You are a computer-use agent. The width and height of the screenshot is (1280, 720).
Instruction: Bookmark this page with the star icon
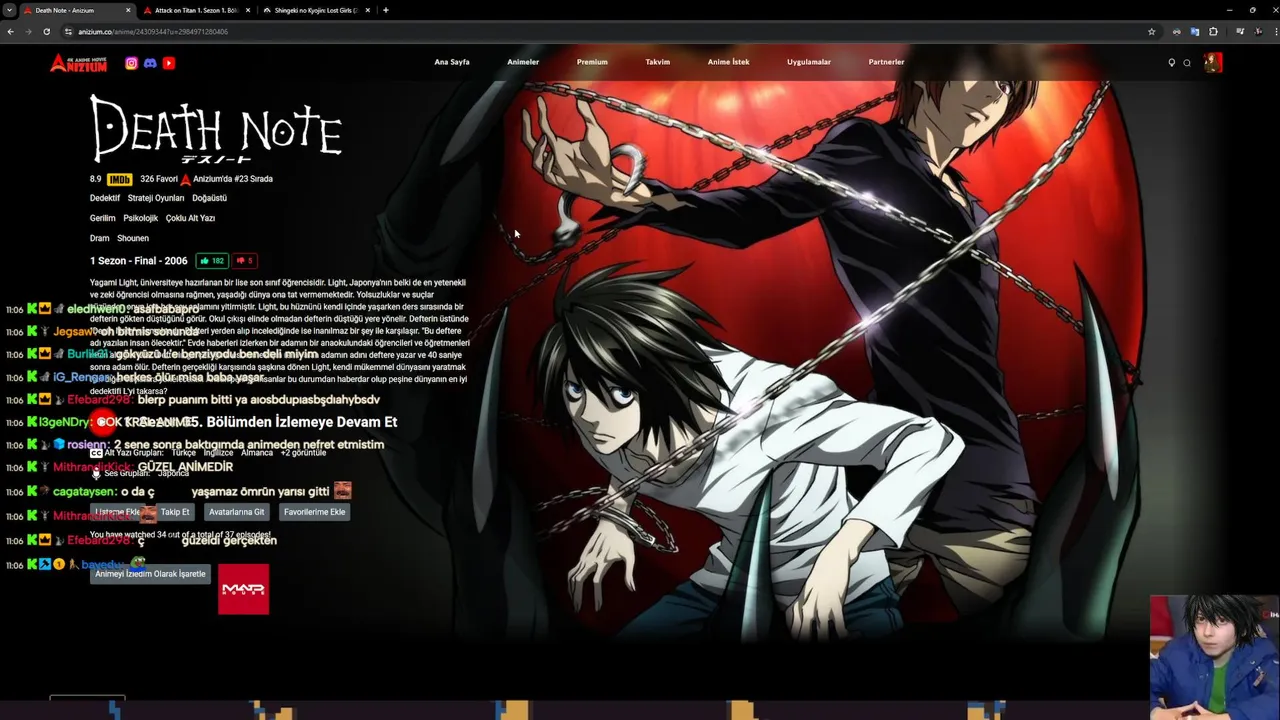pyautogui.click(x=1151, y=32)
